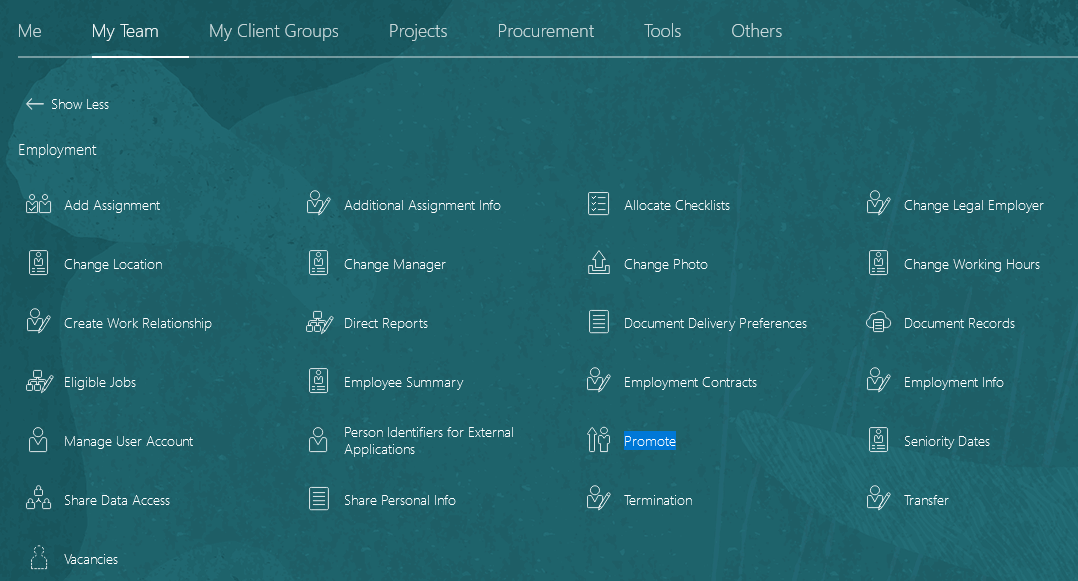1078x581 pixels.
Task: Switch to the Tools tab
Action: point(663,31)
